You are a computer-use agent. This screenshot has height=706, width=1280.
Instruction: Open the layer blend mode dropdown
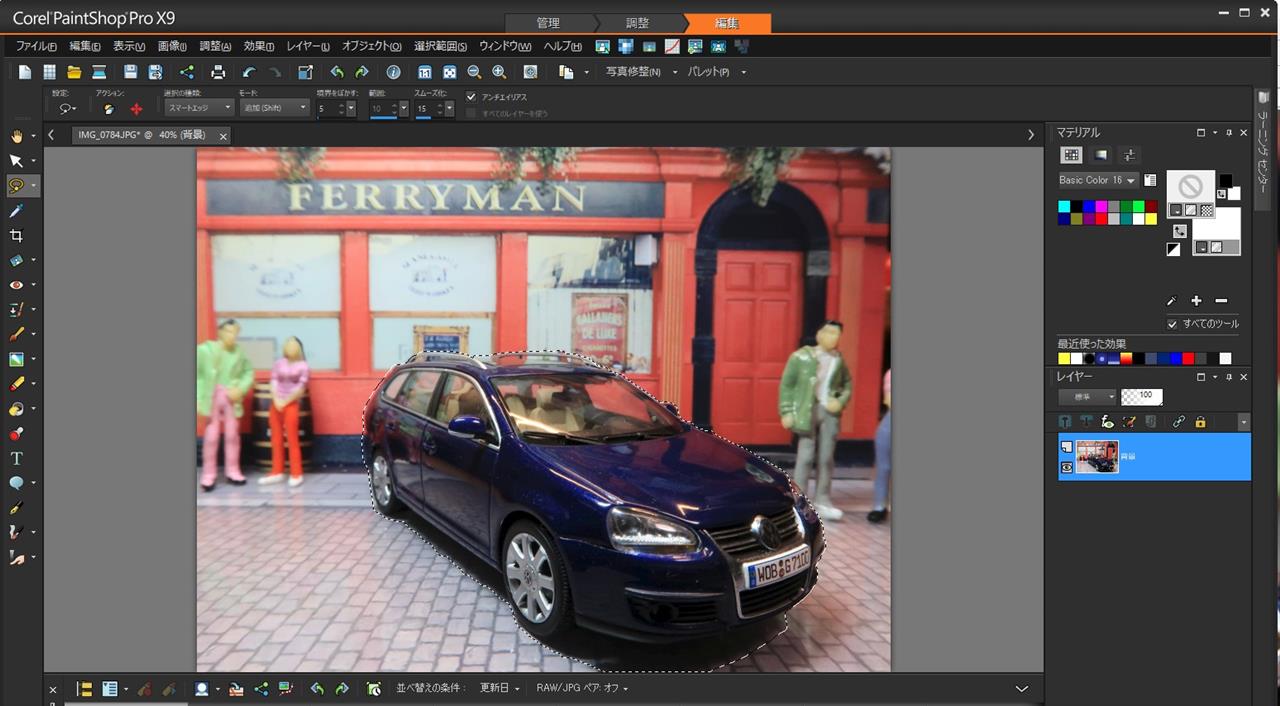click(1086, 397)
